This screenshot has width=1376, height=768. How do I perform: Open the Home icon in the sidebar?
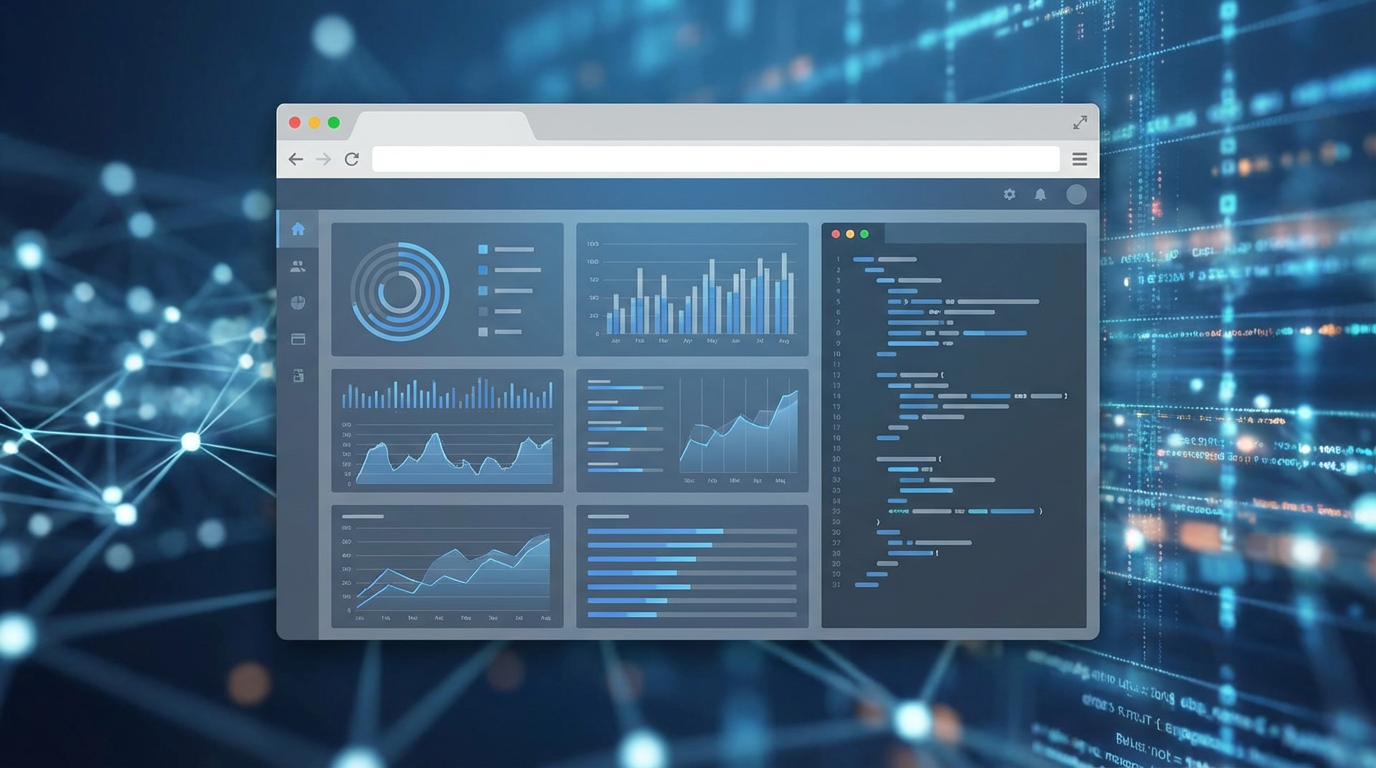pyautogui.click(x=298, y=229)
